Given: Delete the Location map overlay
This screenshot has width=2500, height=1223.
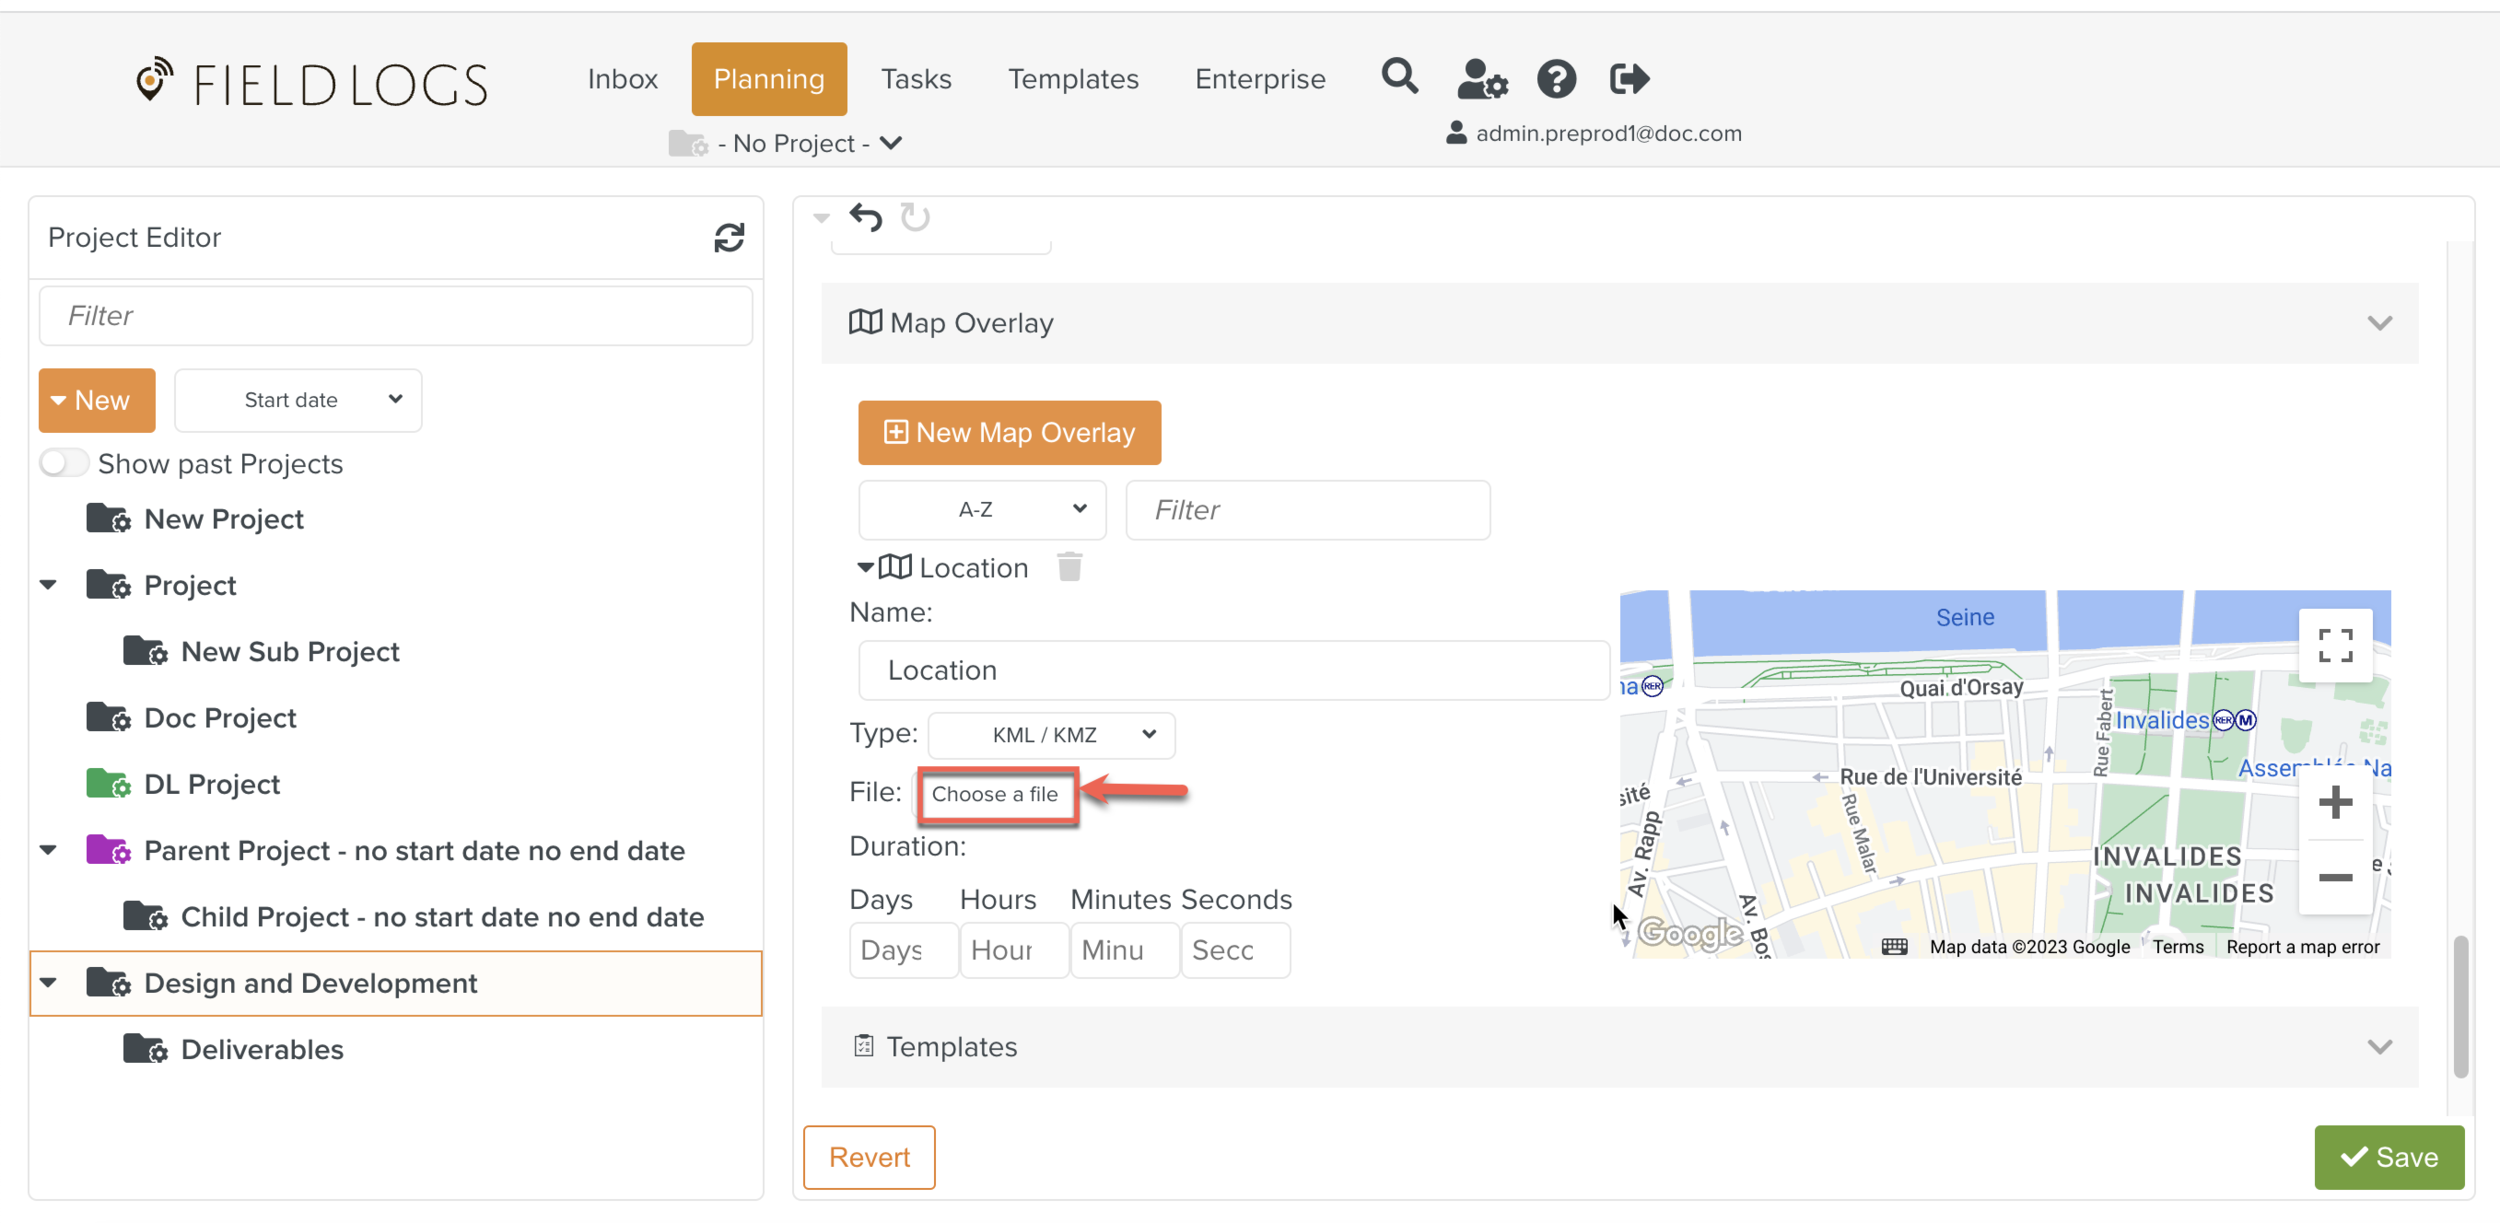Looking at the screenshot, I should (1069, 567).
